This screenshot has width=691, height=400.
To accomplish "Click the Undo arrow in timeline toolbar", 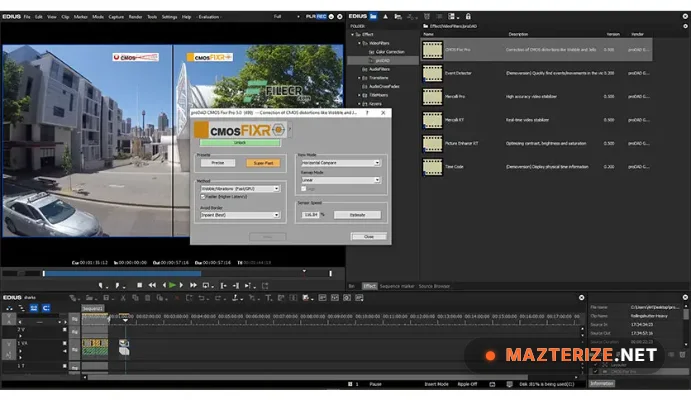I will coord(201,298).
